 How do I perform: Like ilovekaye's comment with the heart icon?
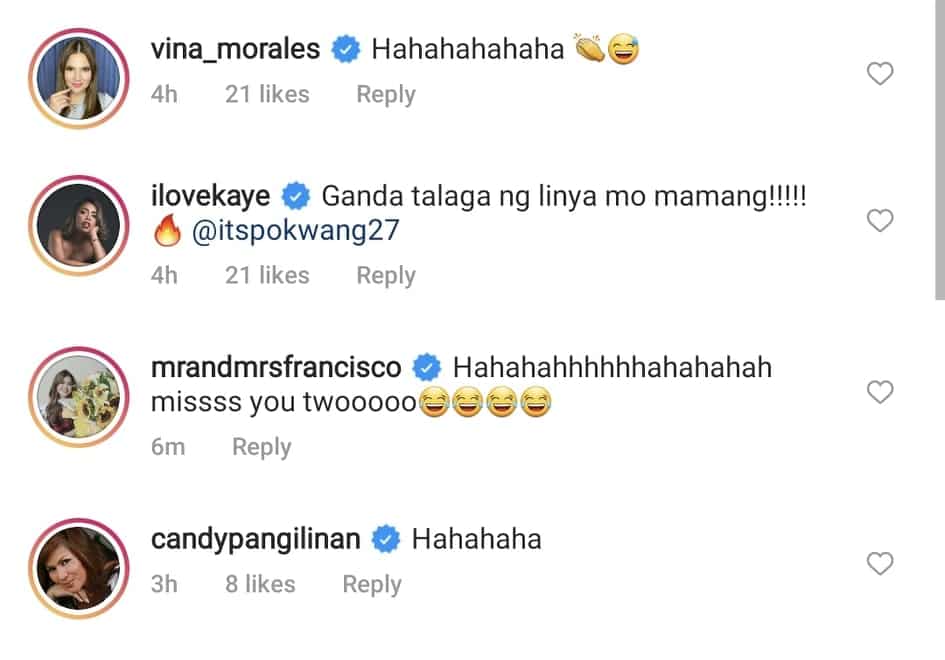[879, 221]
